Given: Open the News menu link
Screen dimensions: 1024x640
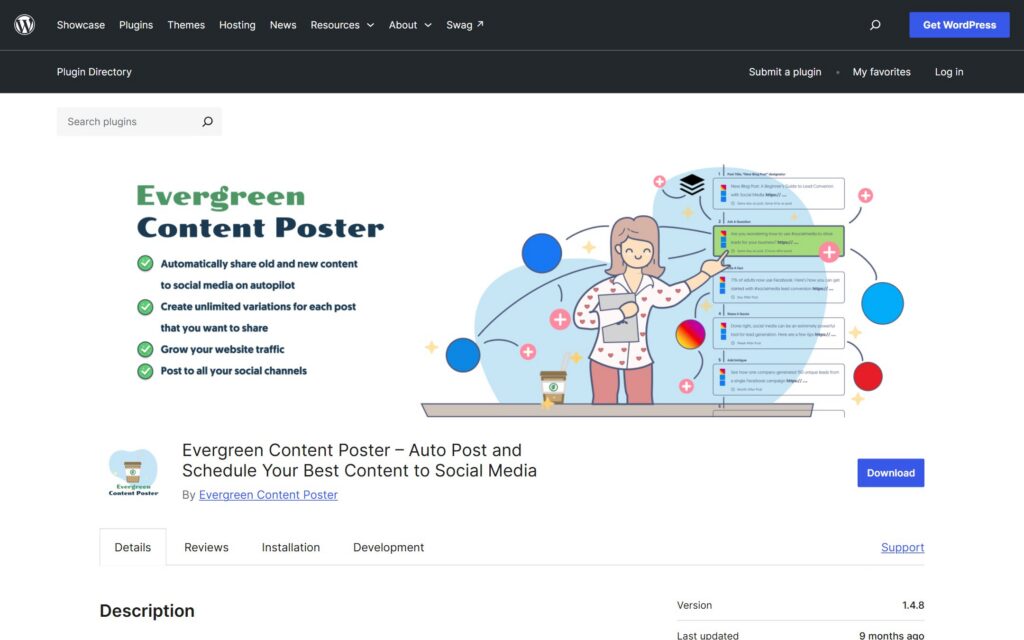Looking at the screenshot, I should tap(283, 25).
